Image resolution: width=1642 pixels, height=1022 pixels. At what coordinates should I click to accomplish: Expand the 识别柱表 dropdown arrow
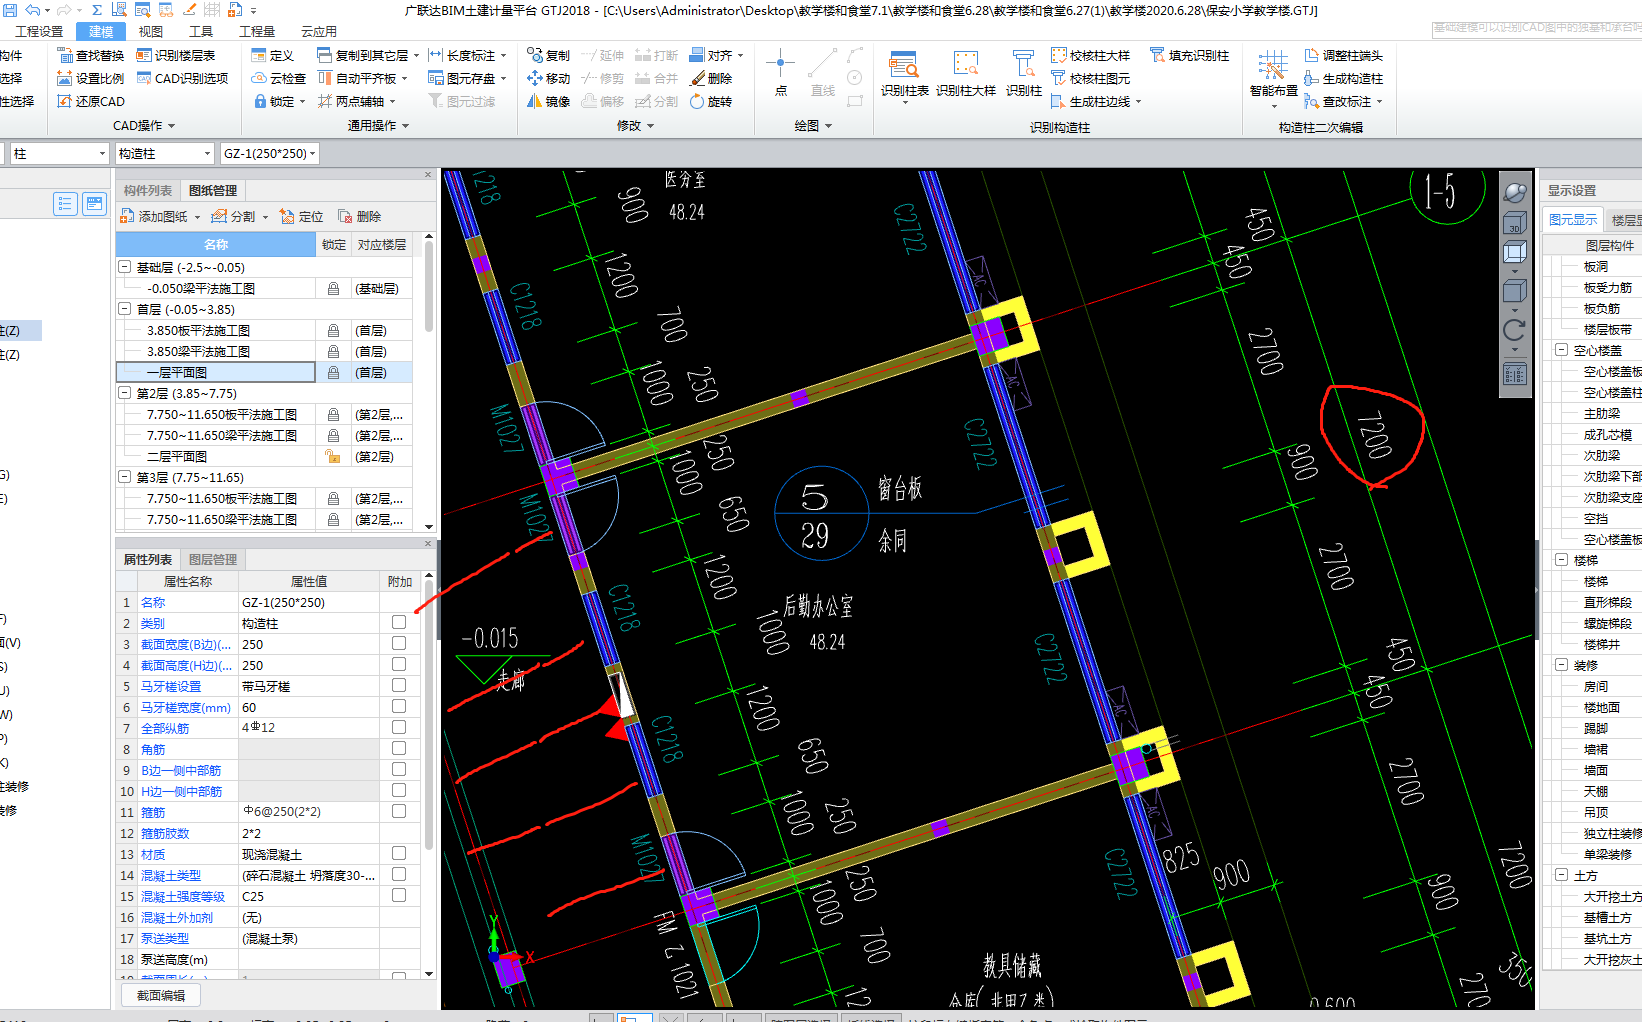click(x=905, y=102)
